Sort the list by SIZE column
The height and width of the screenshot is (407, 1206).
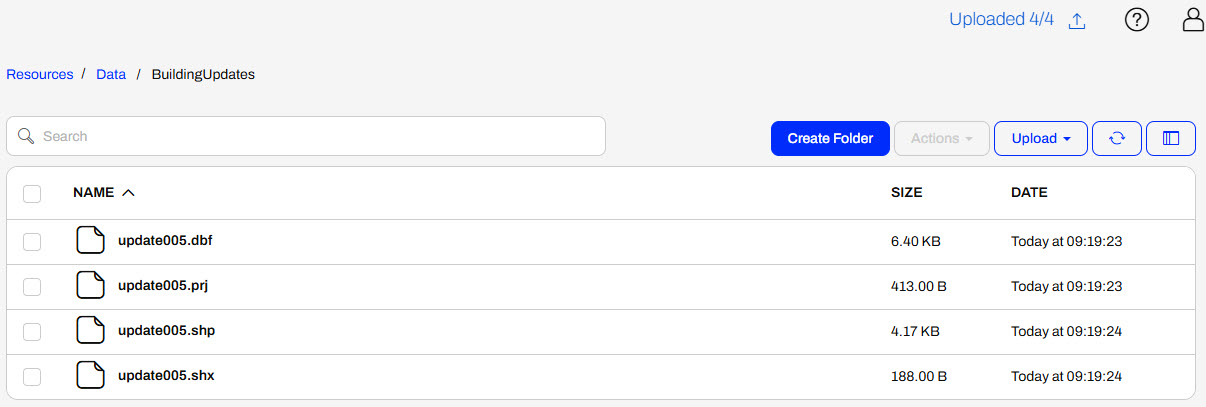click(906, 193)
